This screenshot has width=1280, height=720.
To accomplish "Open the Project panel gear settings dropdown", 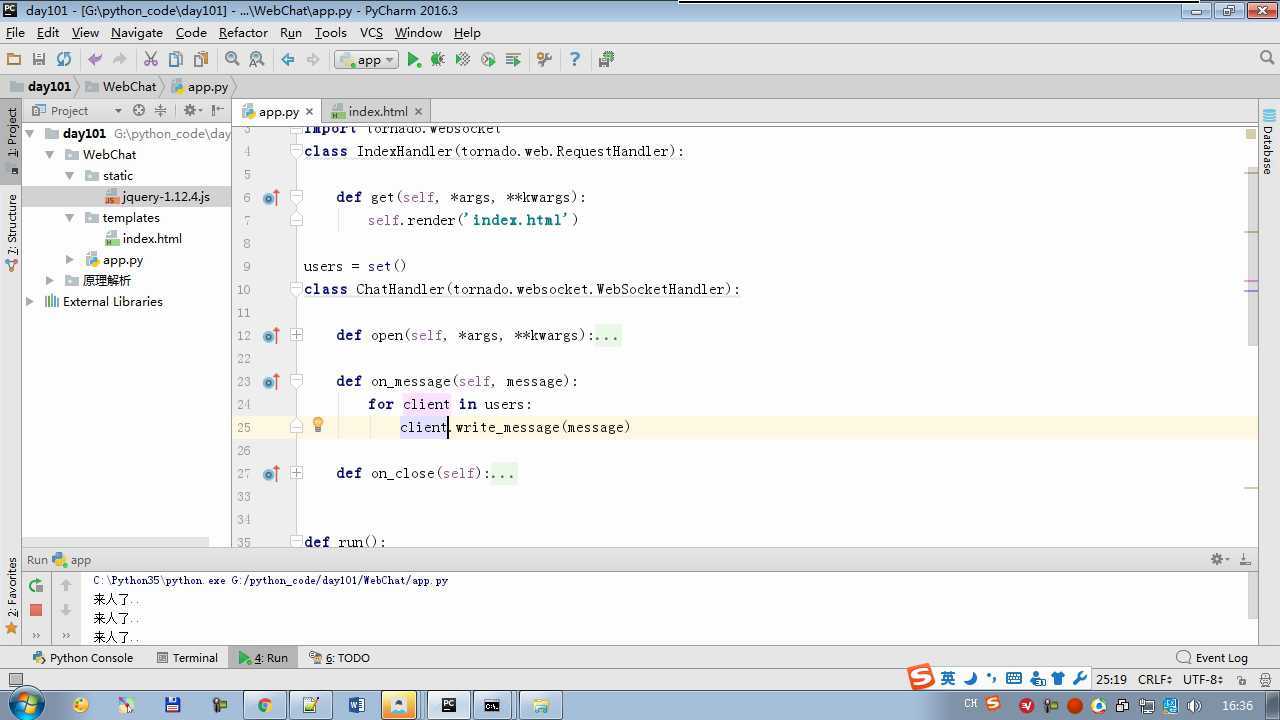I will 191,110.
